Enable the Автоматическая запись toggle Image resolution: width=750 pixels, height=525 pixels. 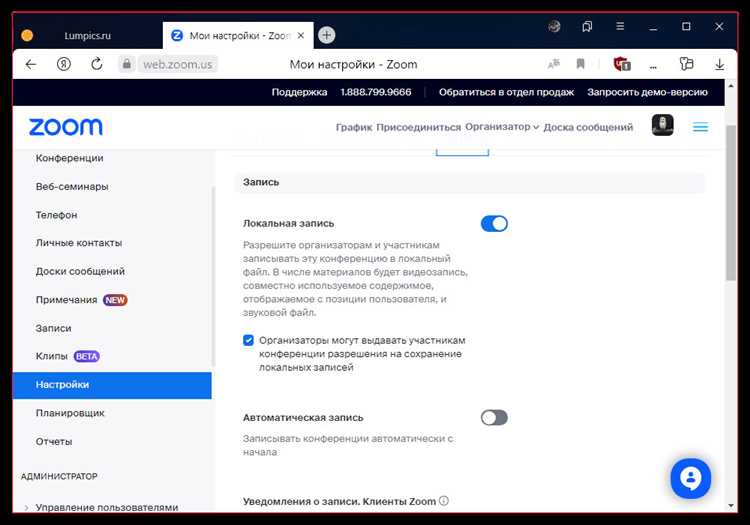494,418
